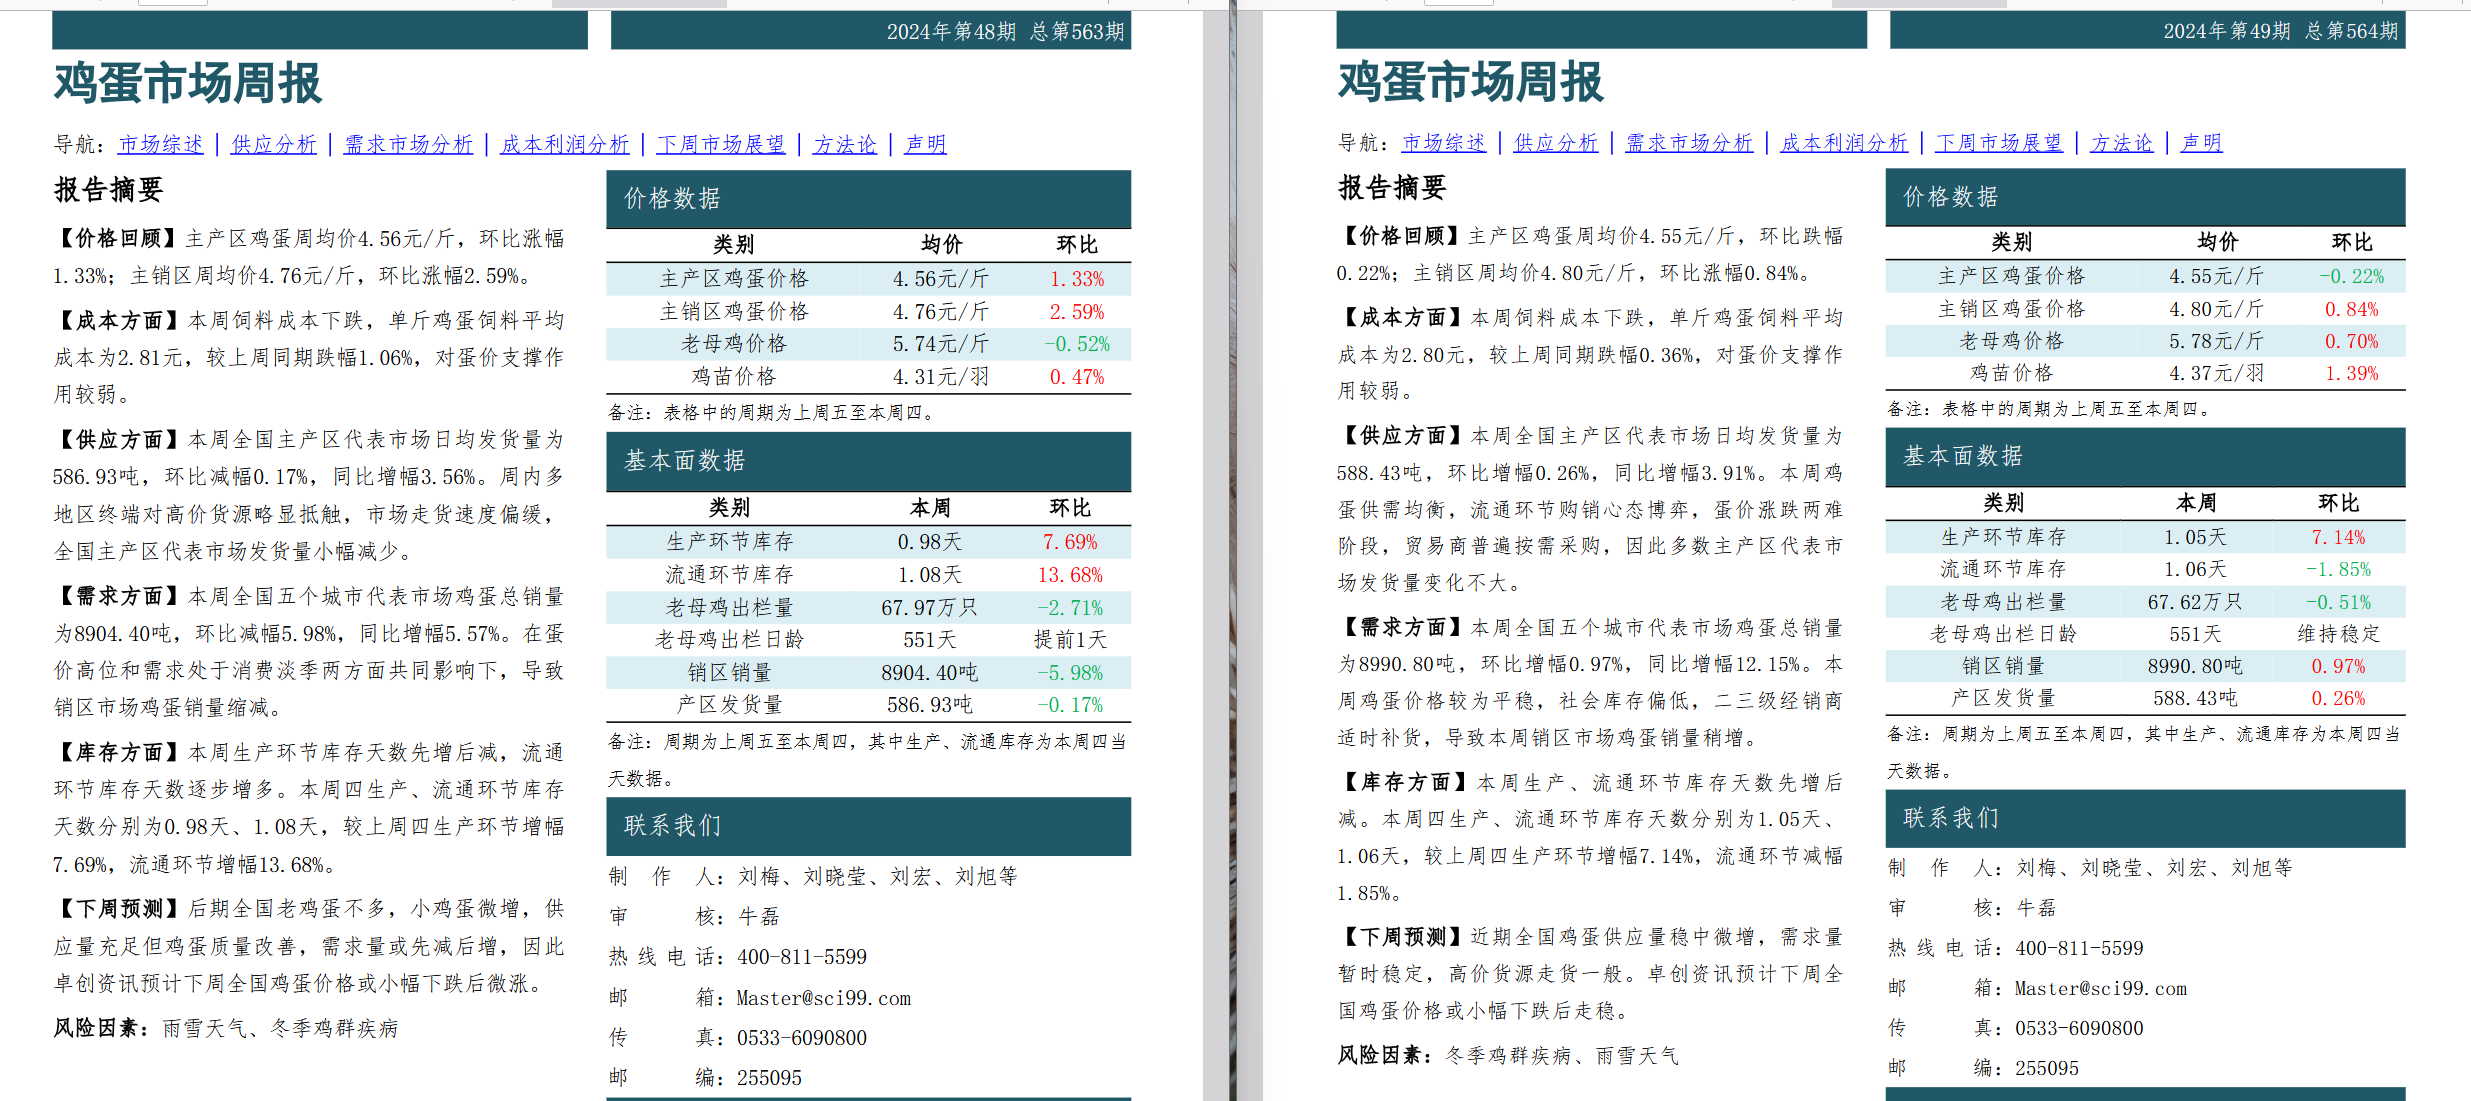
Task: Go to 需求市场分析 in left report
Action: (x=408, y=145)
